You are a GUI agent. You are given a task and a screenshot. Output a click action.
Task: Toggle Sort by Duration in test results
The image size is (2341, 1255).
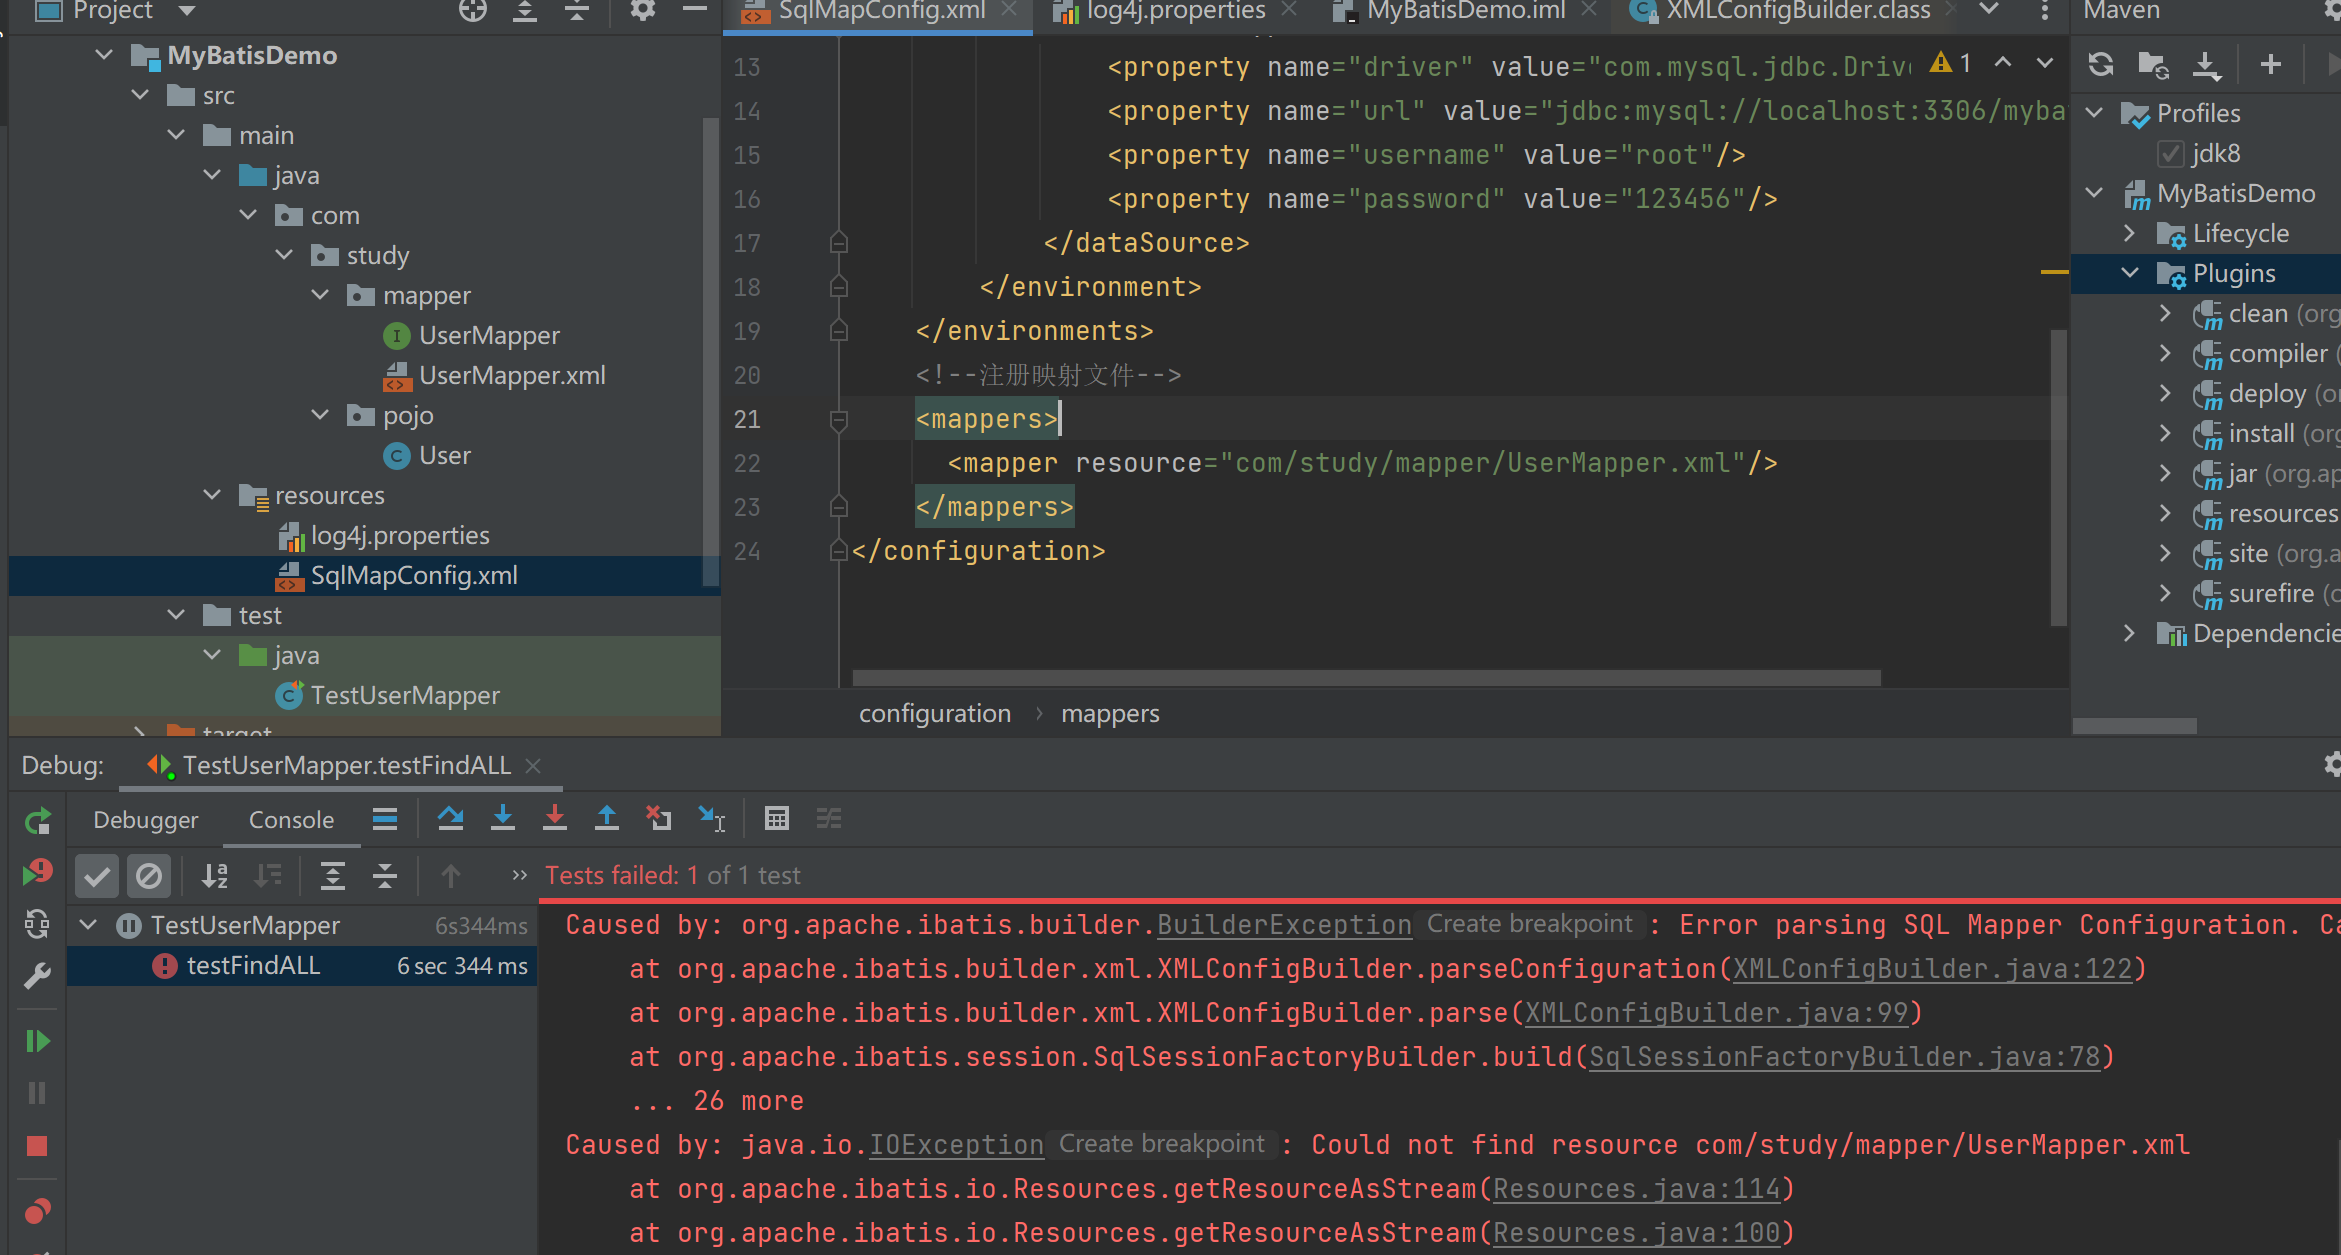click(x=267, y=877)
